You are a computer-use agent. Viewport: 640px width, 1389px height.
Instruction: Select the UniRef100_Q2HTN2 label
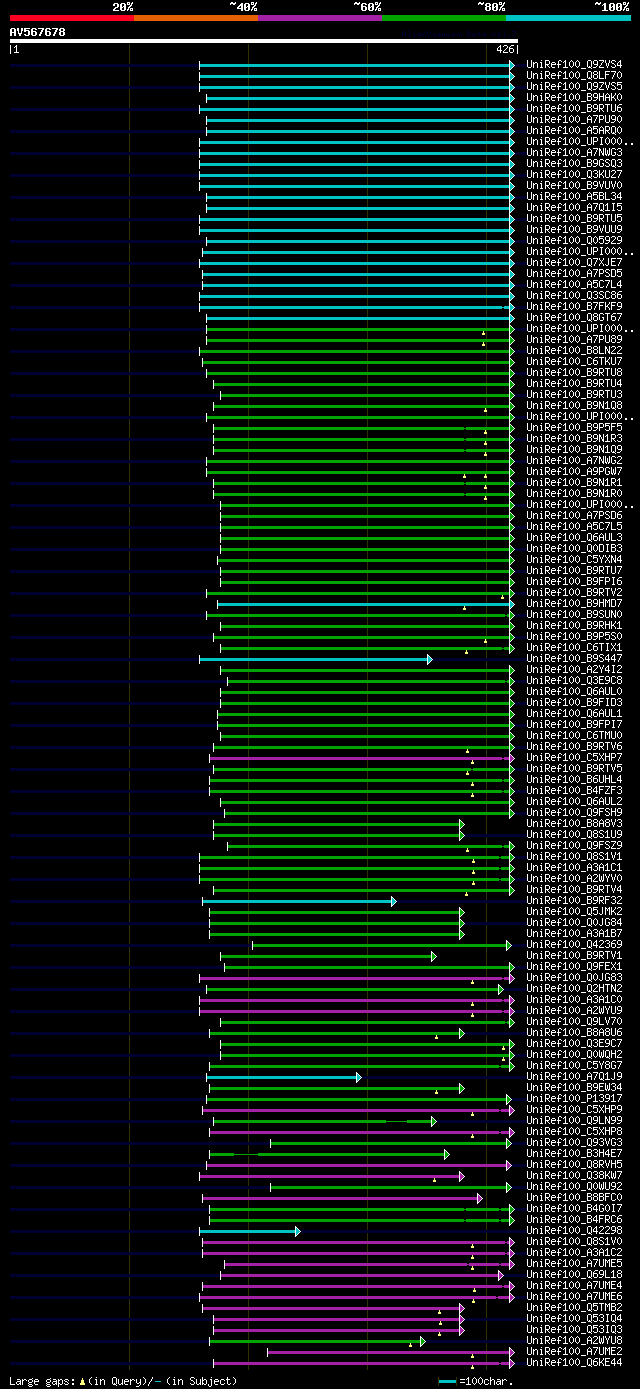tap(575, 988)
